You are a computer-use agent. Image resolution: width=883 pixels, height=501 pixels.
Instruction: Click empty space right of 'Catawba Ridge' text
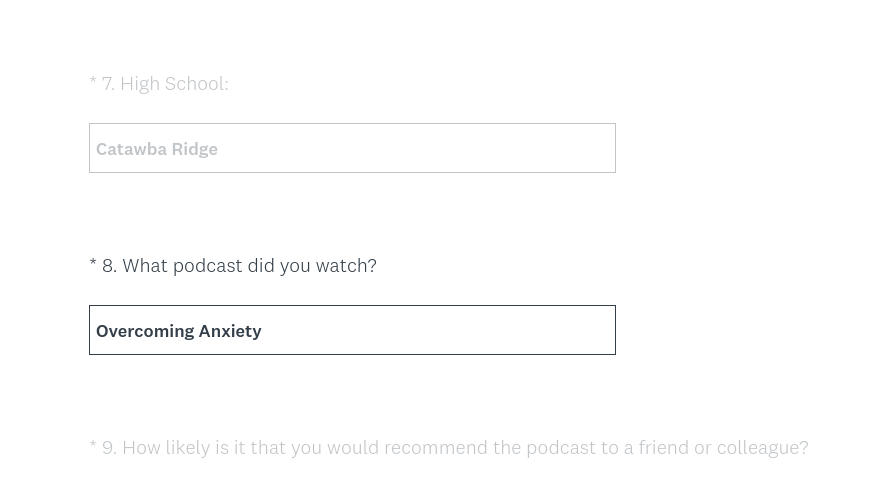click(420, 148)
